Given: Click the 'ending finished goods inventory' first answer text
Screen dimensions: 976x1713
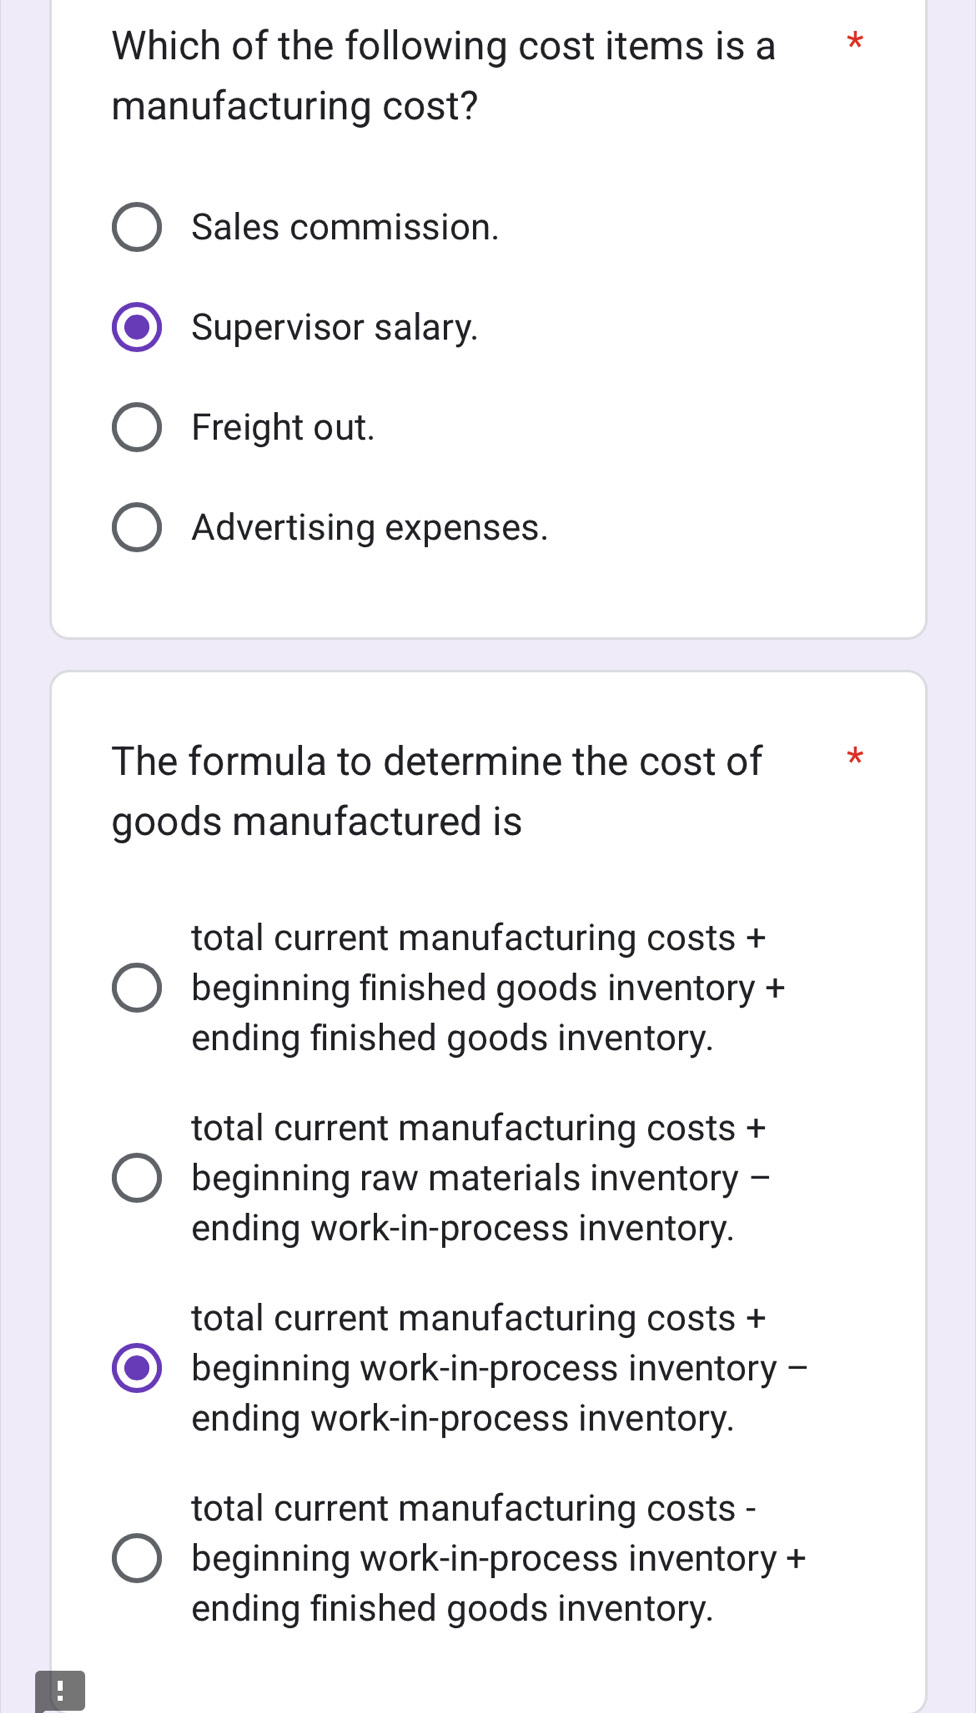Looking at the screenshot, I should click(452, 1038).
